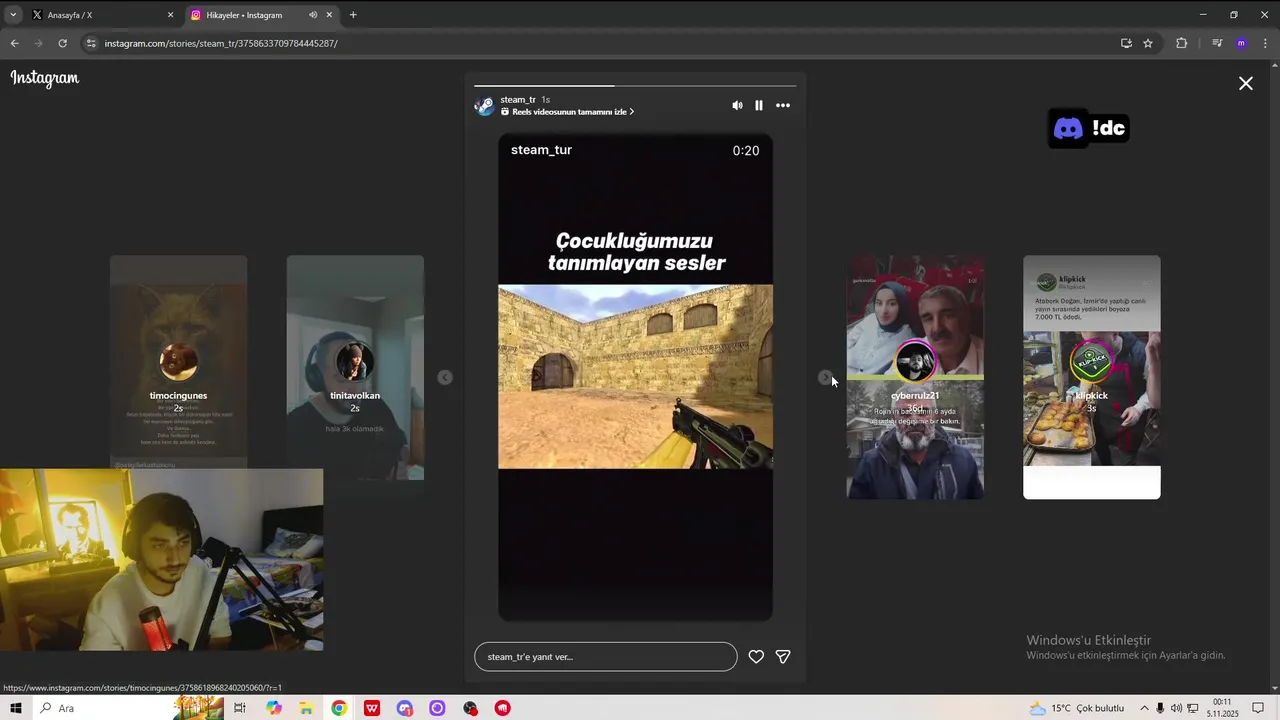Go to the next story with right arrow
1280x720 pixels.
point(825,377)
